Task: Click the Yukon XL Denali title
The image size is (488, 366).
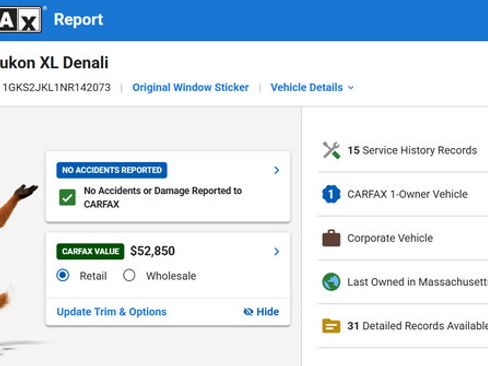Action: [54, 63]
